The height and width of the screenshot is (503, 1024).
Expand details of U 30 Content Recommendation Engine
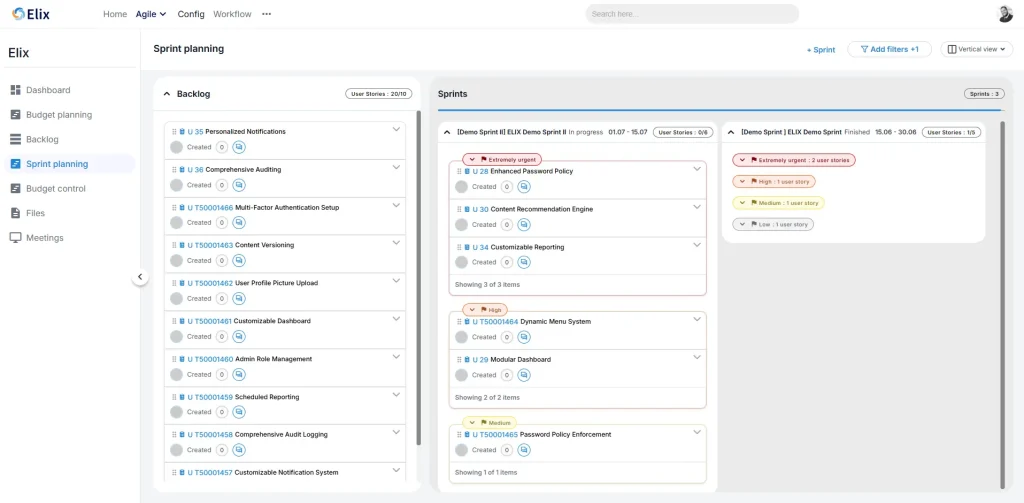(x=697, y=207)
